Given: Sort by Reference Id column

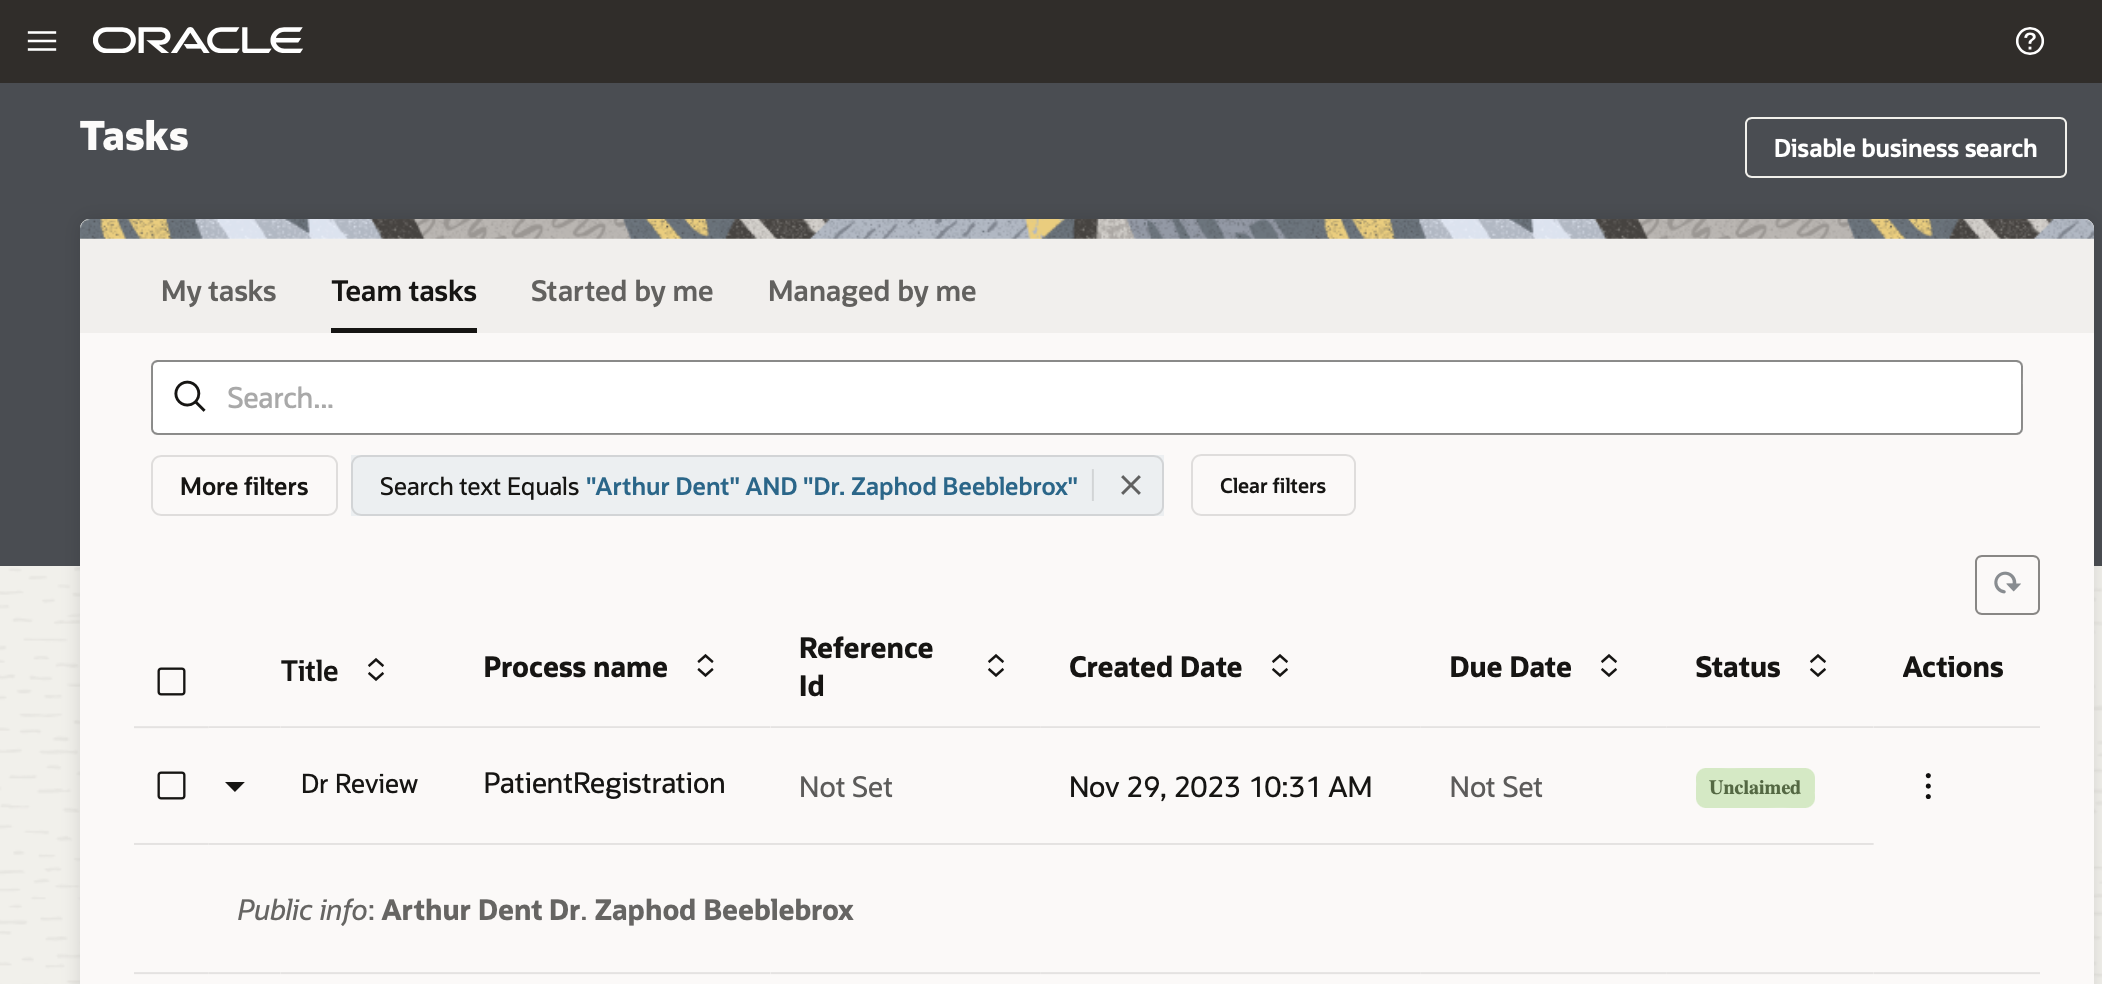Looking at the screenshot, I should pyautogui.click(x=995, y=667).
